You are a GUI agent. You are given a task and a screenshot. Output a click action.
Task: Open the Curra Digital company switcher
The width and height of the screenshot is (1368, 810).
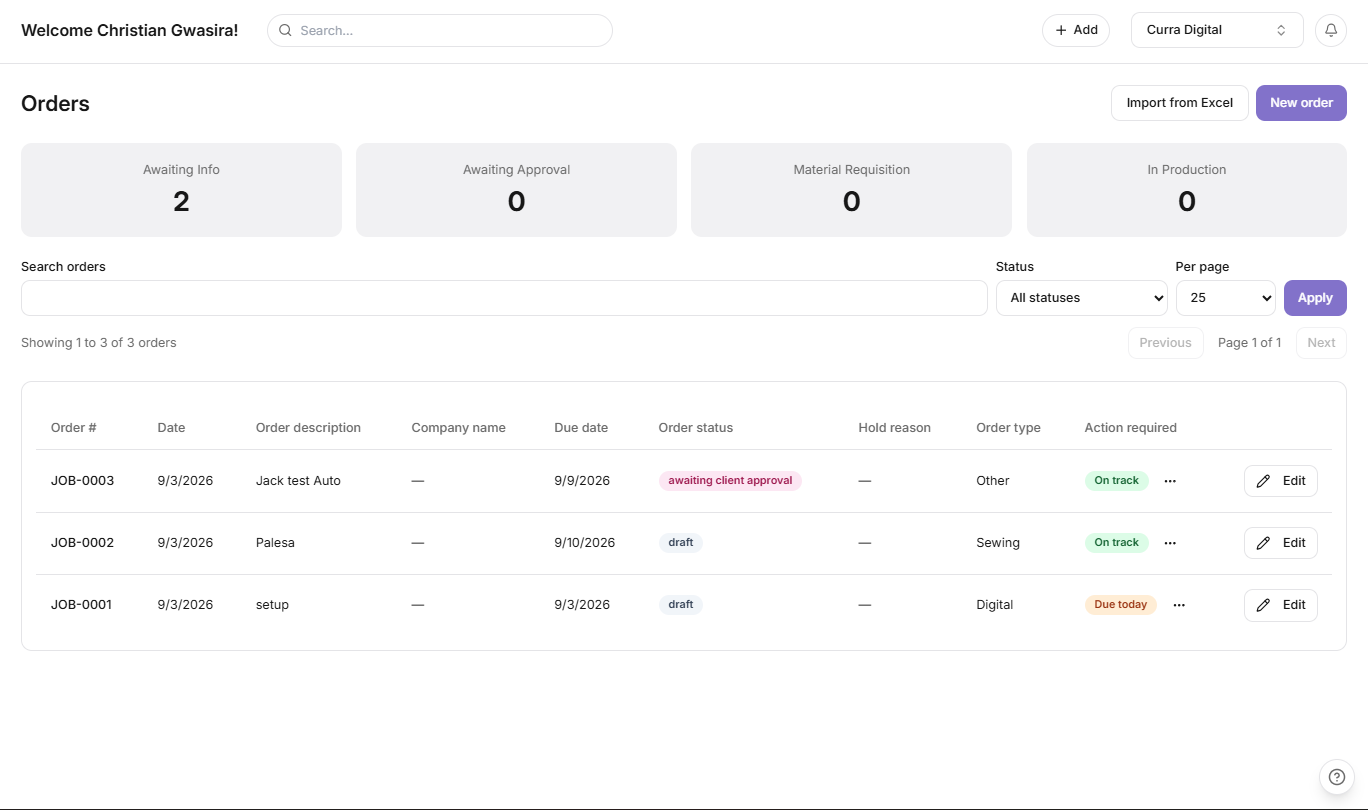pyautogui.click(x=1217, y=30)
